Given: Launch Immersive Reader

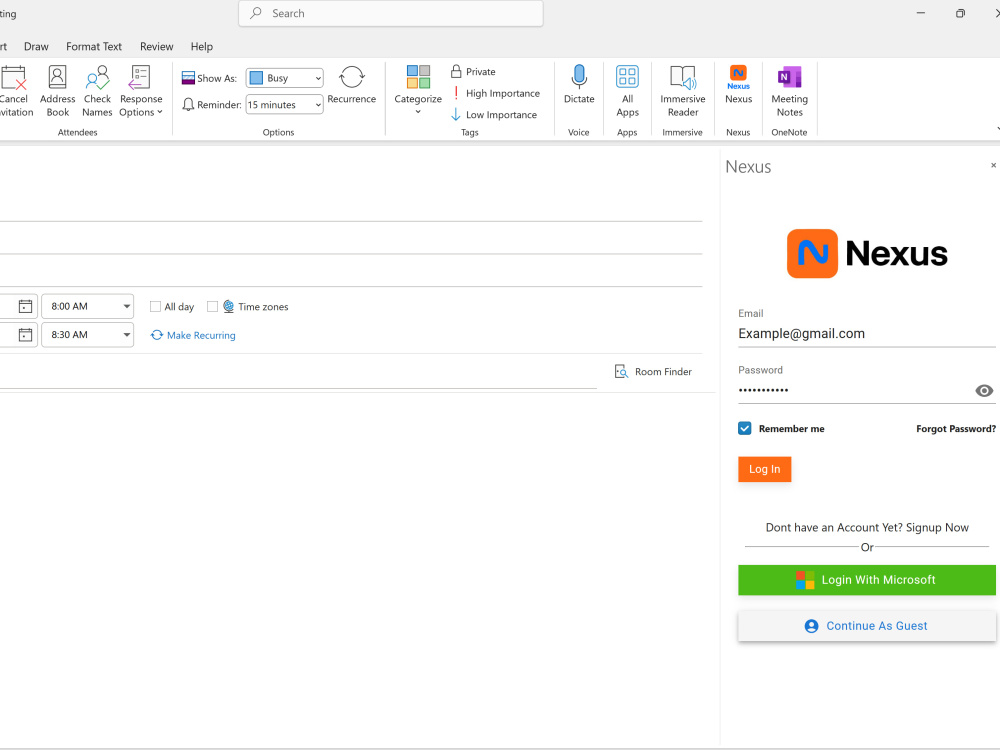Looking at the screenshot, I should tap(682, 91).
